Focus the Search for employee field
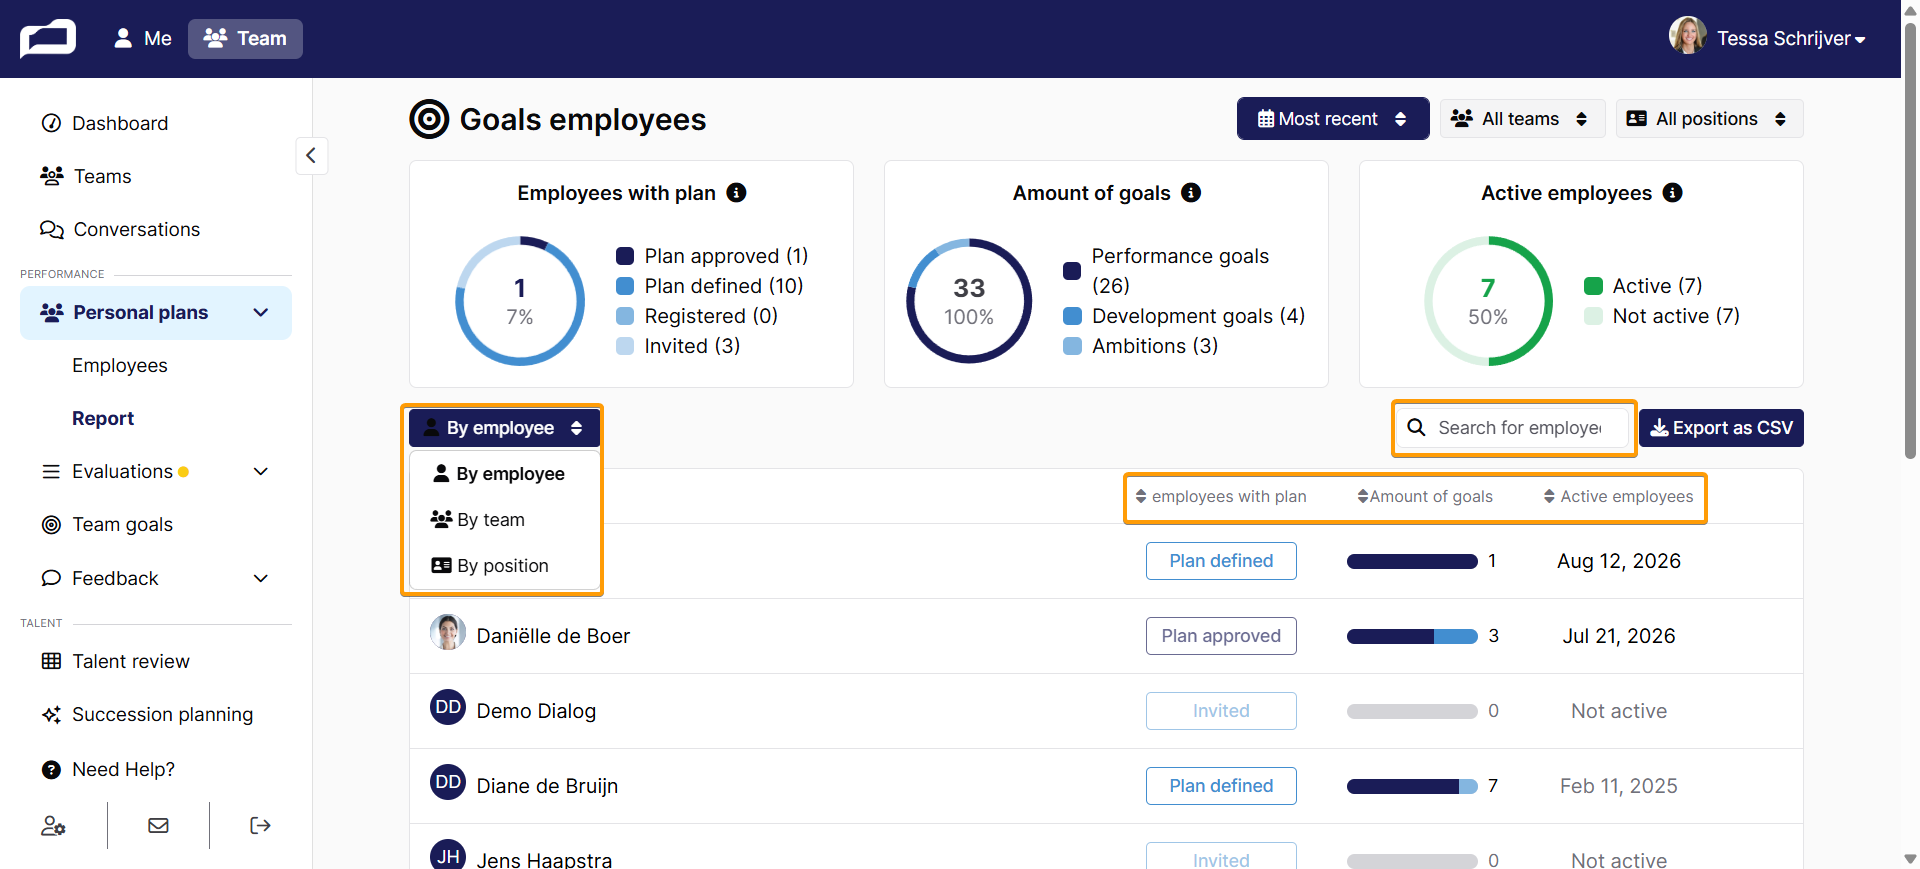This screenshot has height=869, width=1920. (x=1514, y=428)
